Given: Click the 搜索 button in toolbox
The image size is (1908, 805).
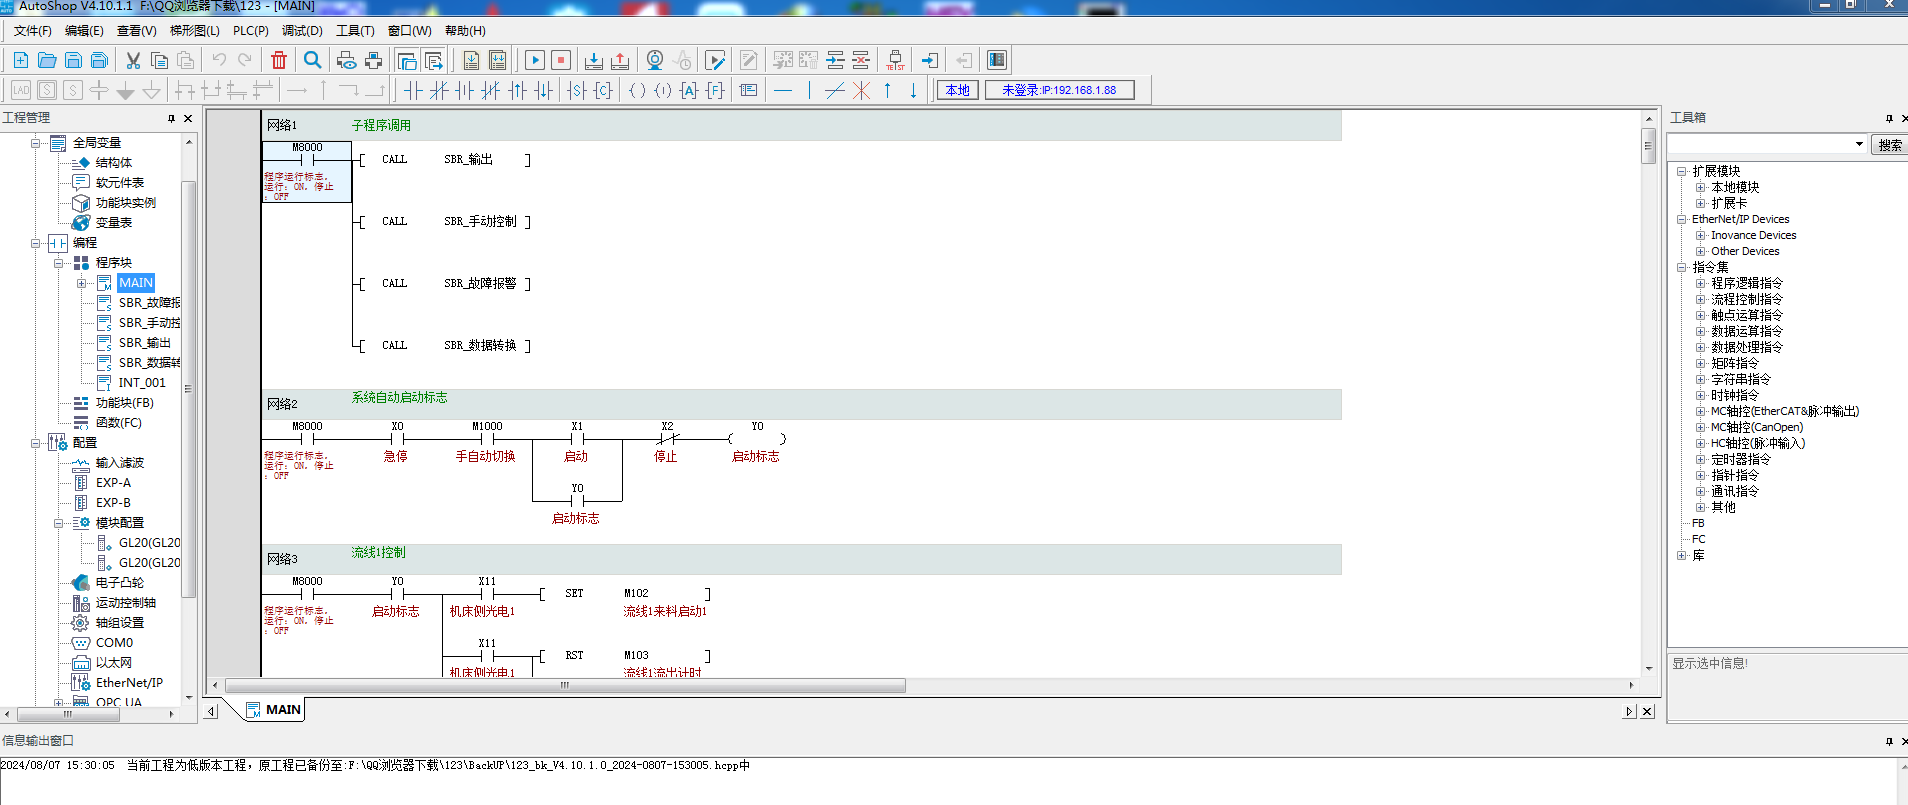Looking at the screenshot, I should coord(1889,145).
